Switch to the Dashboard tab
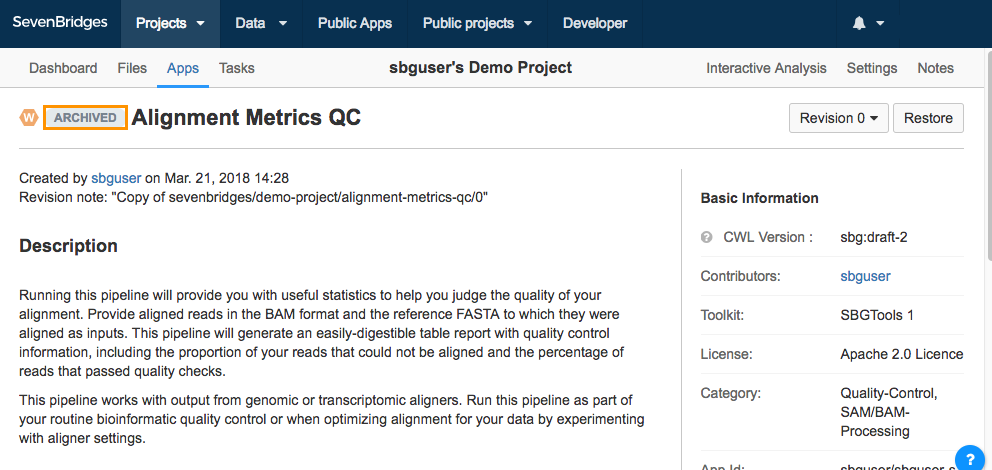 click(x=63, y=68)
